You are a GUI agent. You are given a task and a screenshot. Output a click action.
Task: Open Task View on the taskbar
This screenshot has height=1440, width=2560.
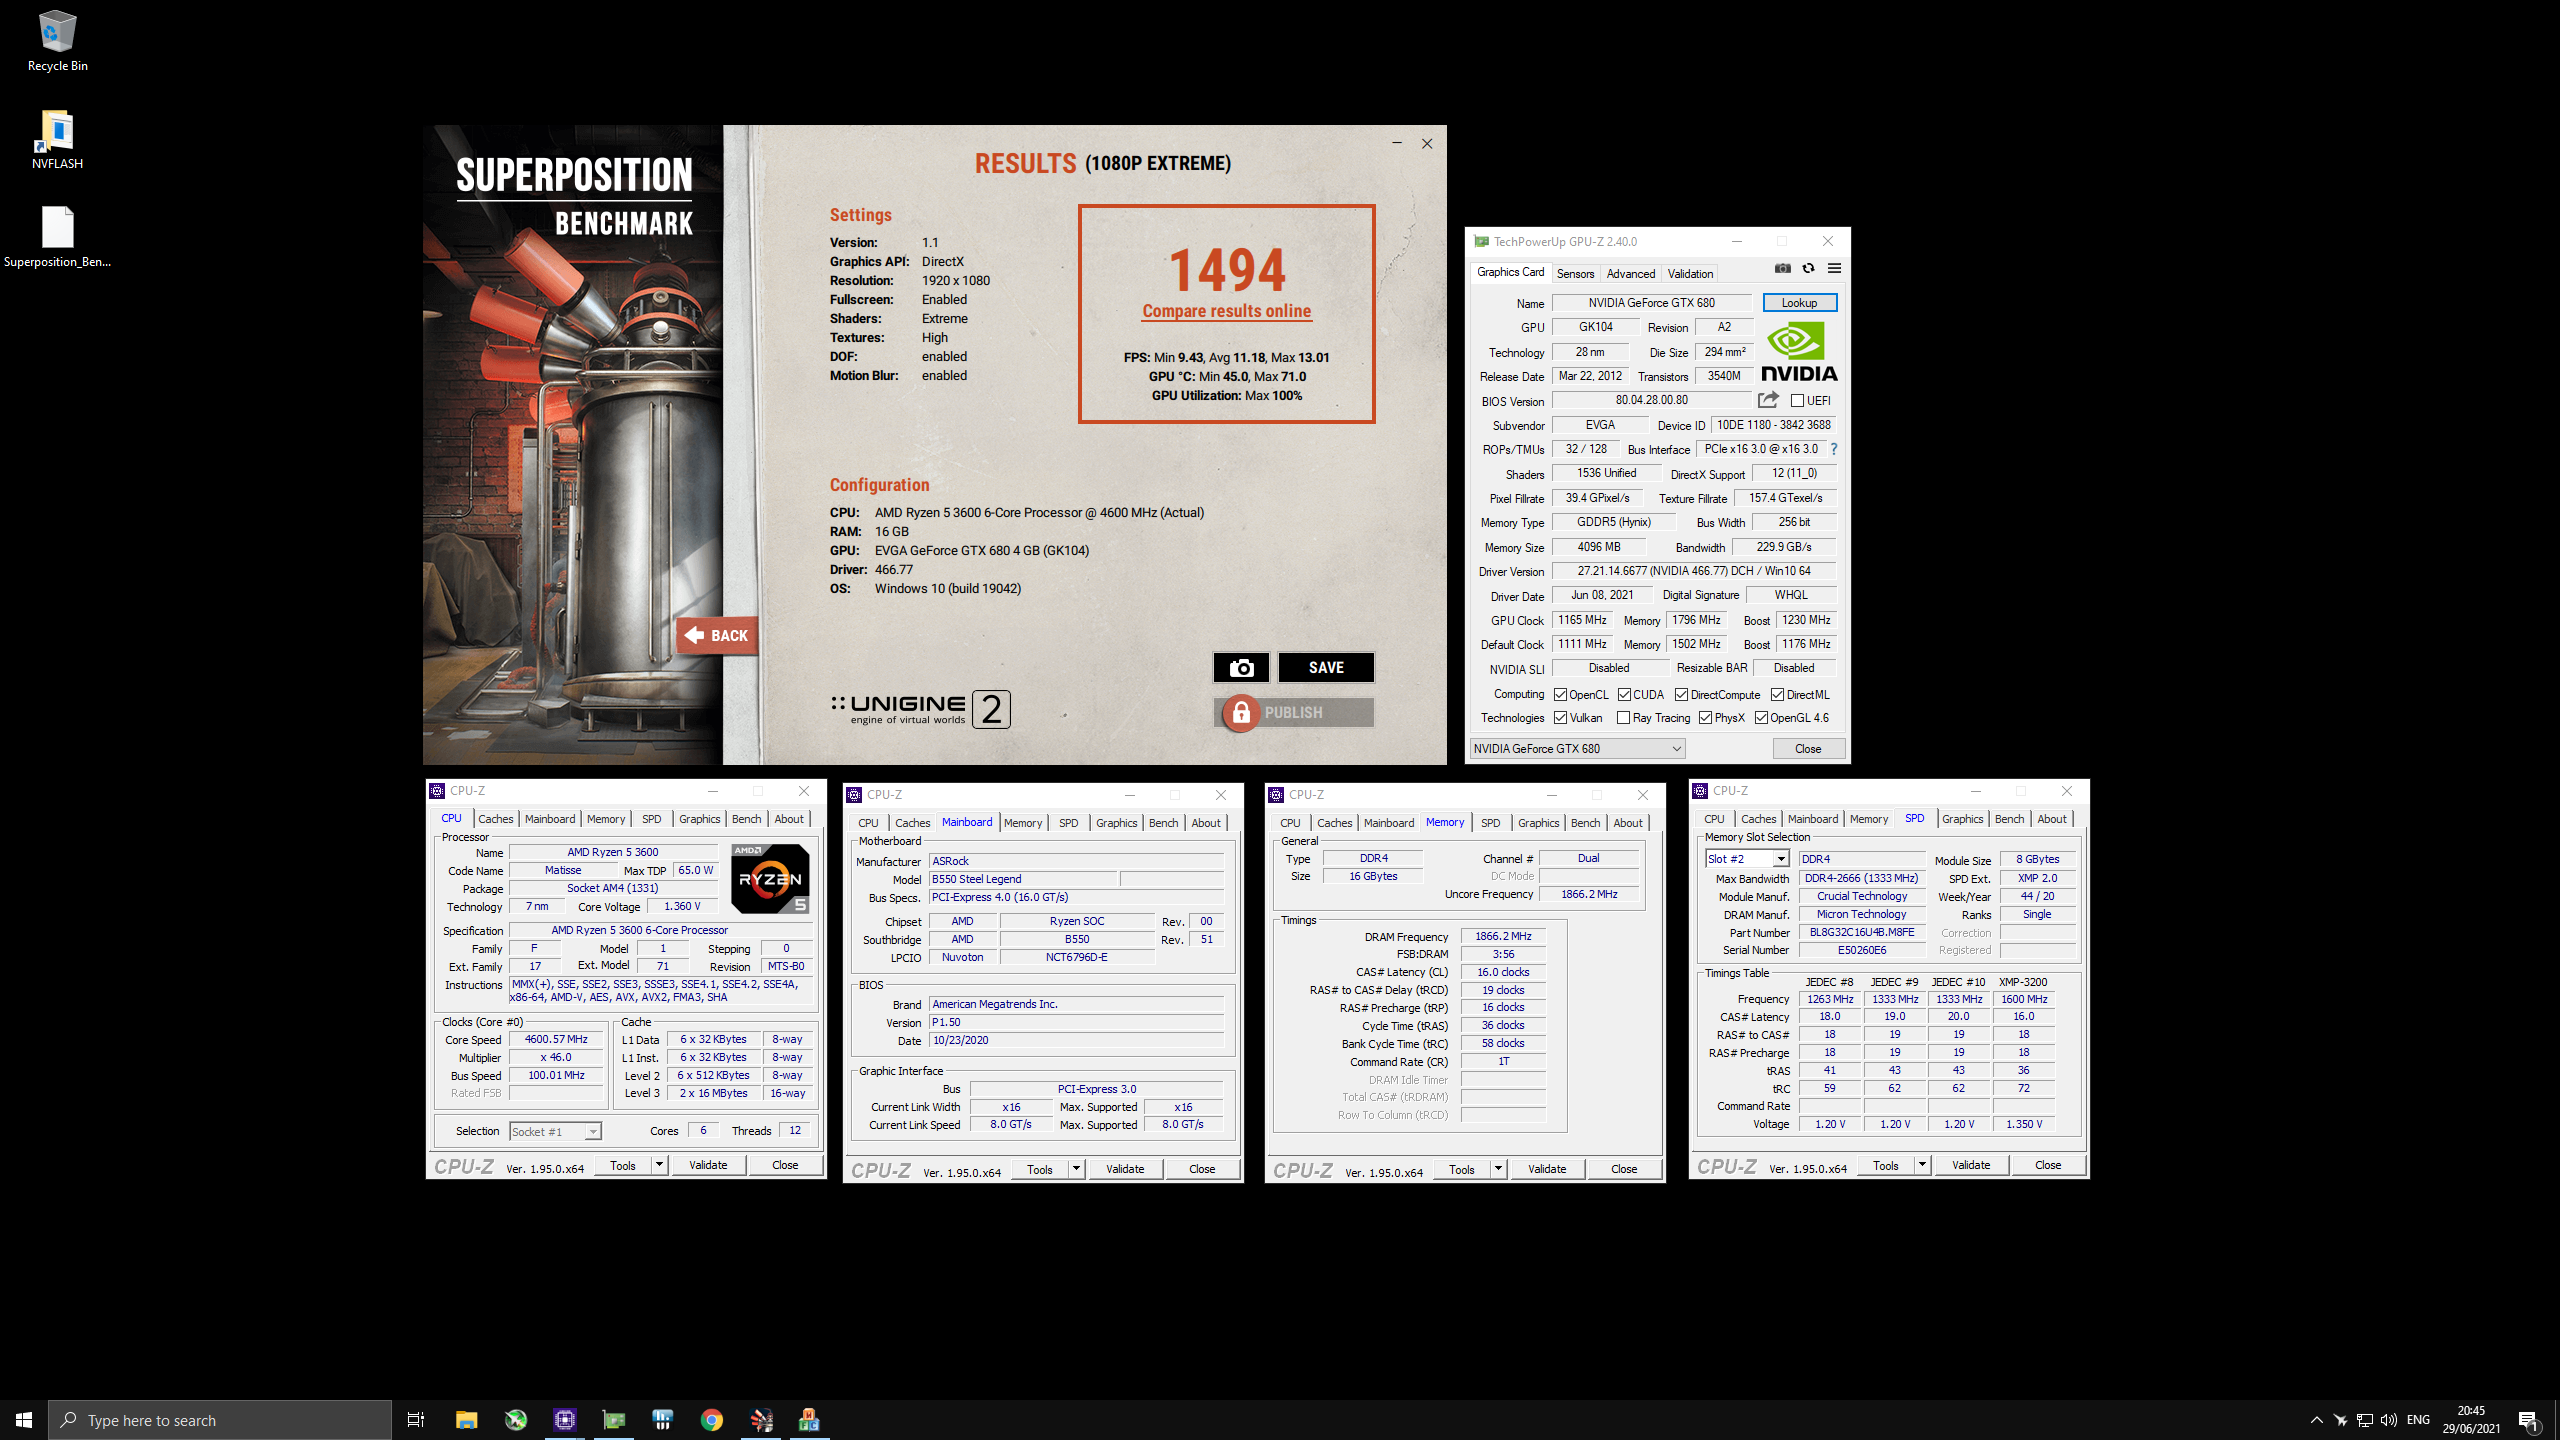coord(416,1420)
